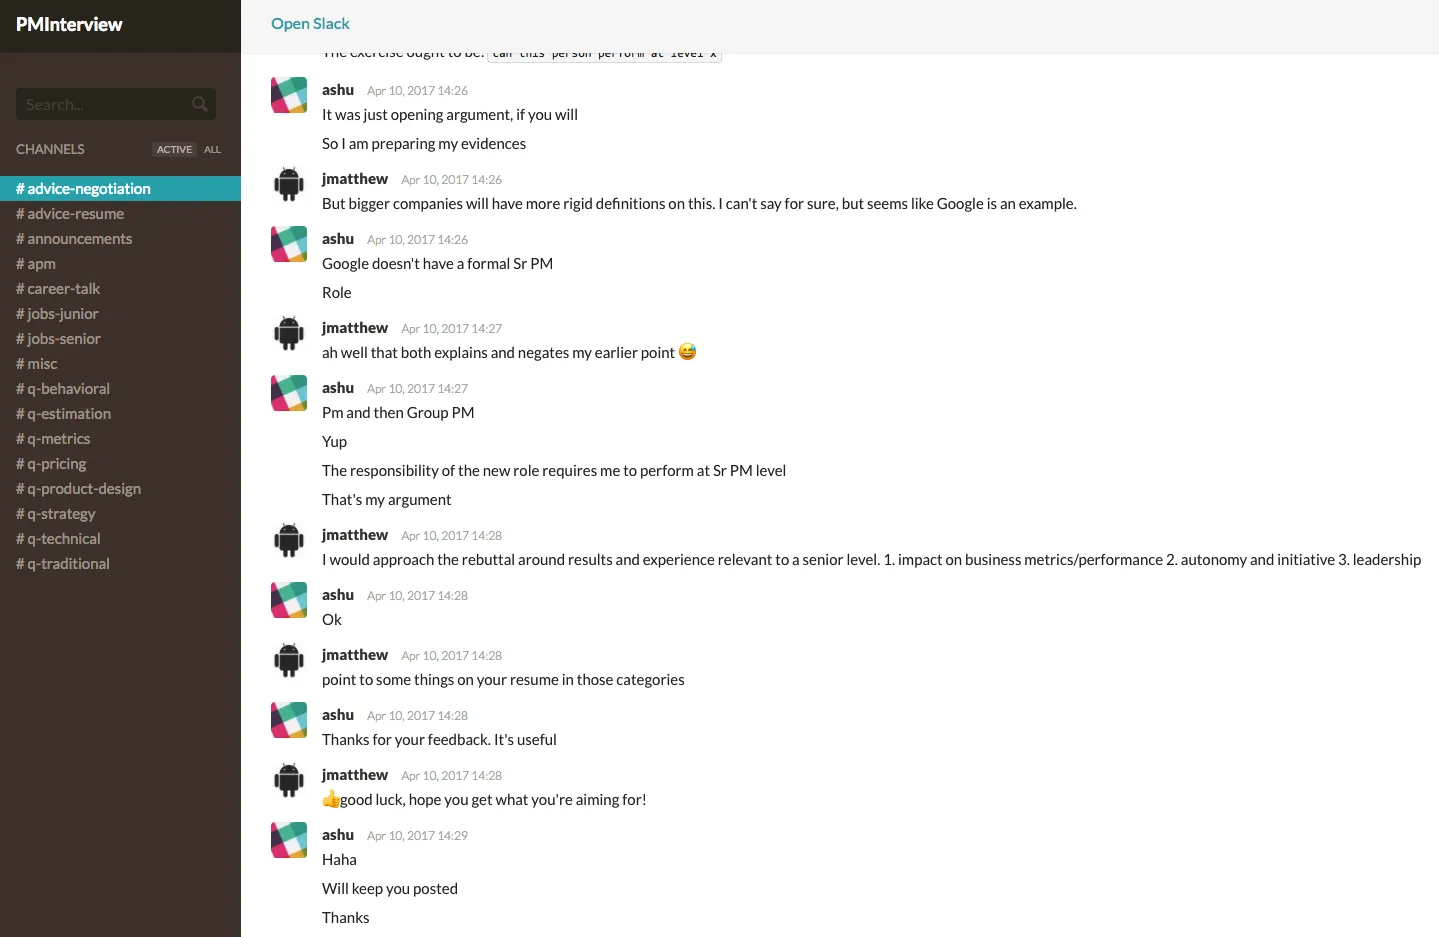Click the PMInterview workspace title
Image resolution: width=1439 pixels, height=937 pixels.
(69, 24)
